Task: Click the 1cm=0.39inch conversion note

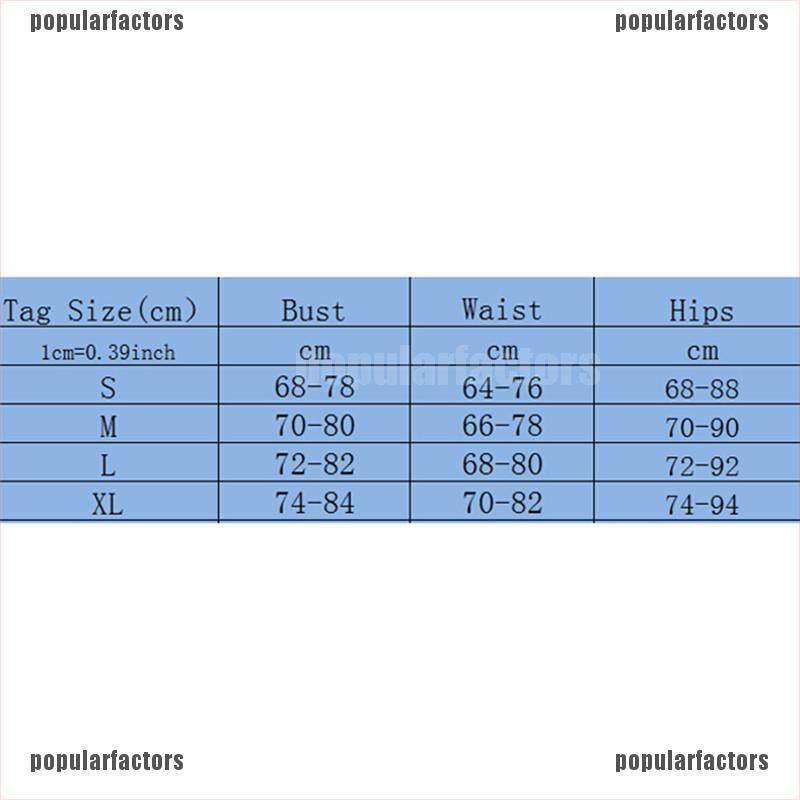Action: 108,353
